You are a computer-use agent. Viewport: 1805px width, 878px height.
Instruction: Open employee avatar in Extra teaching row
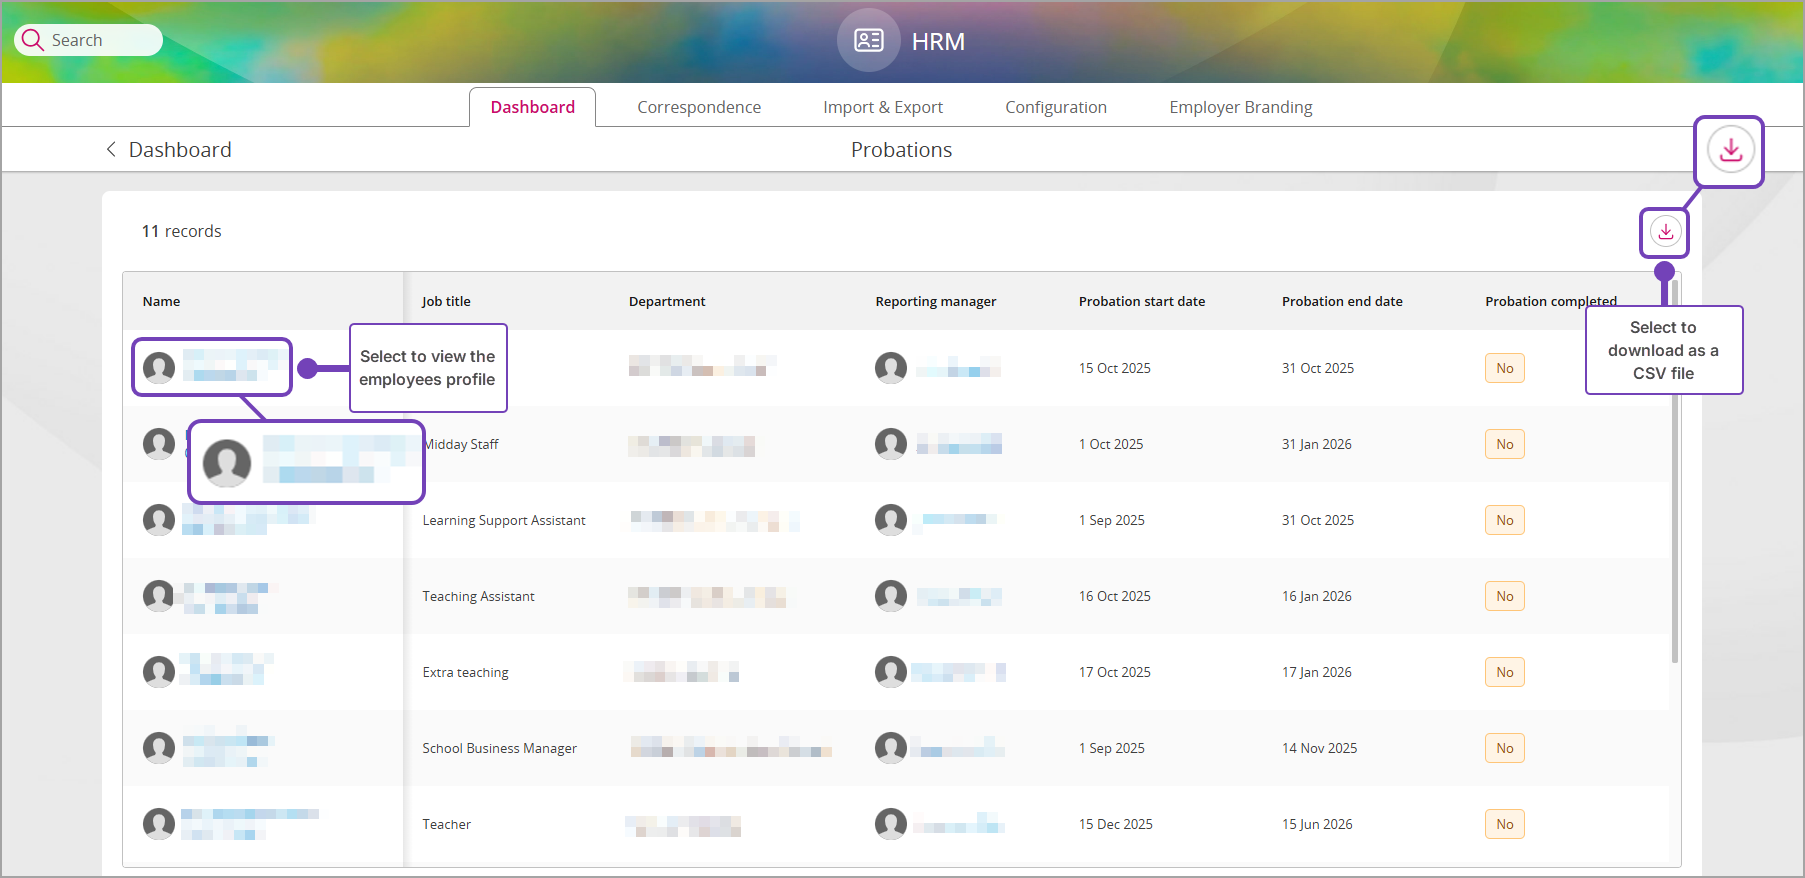pos(159,672)
